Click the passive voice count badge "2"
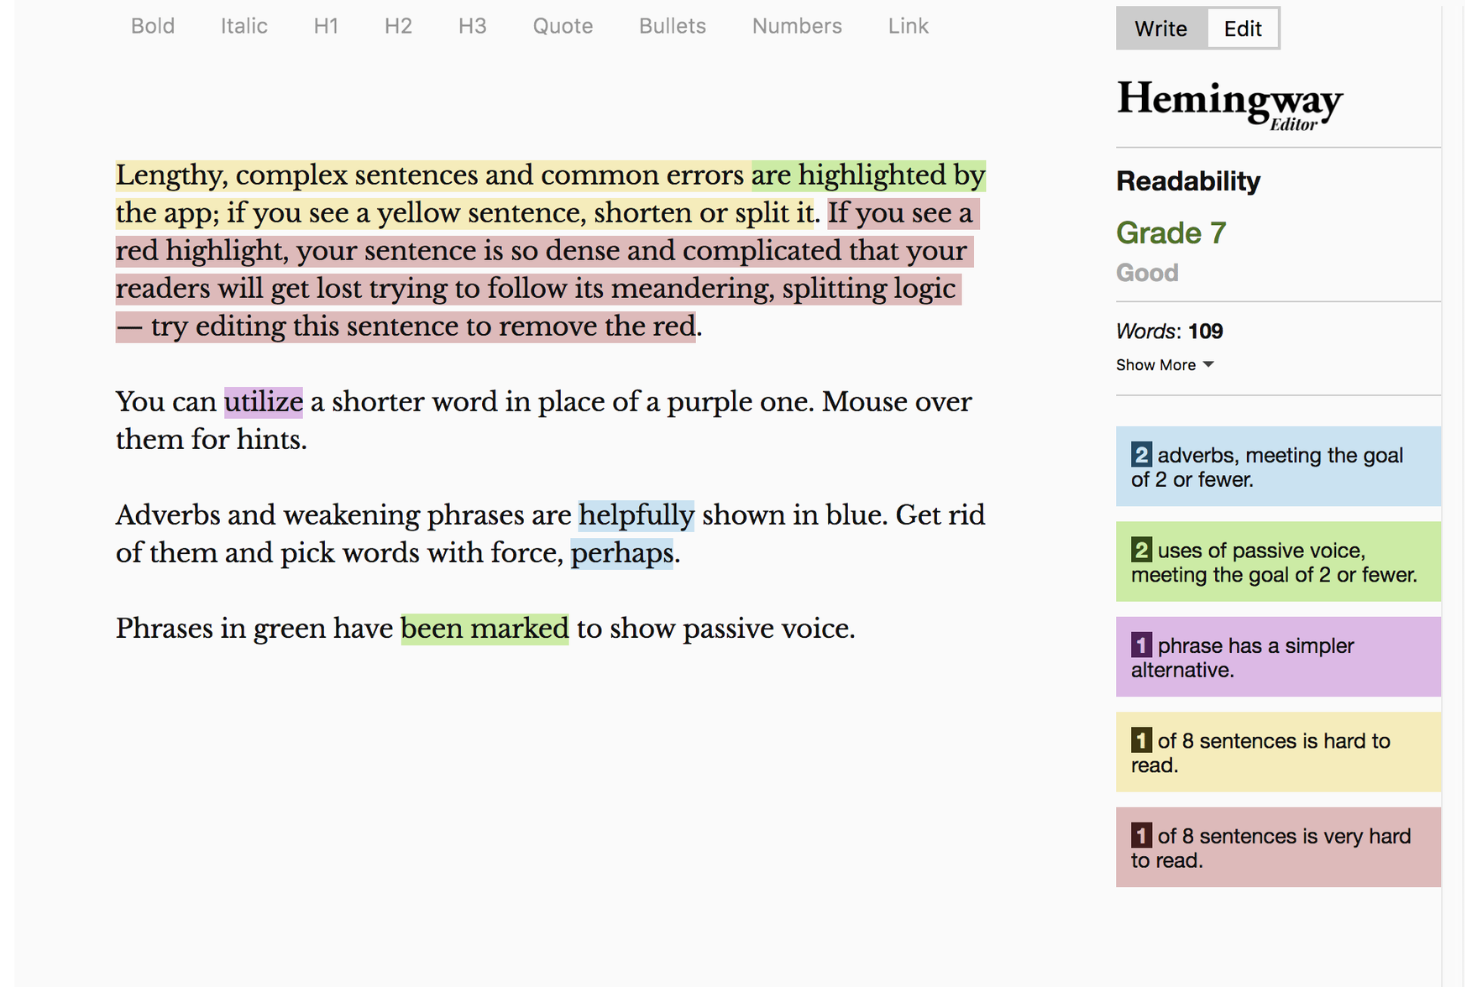This screenshot has width=1480, height=987. coord(1141,550)
